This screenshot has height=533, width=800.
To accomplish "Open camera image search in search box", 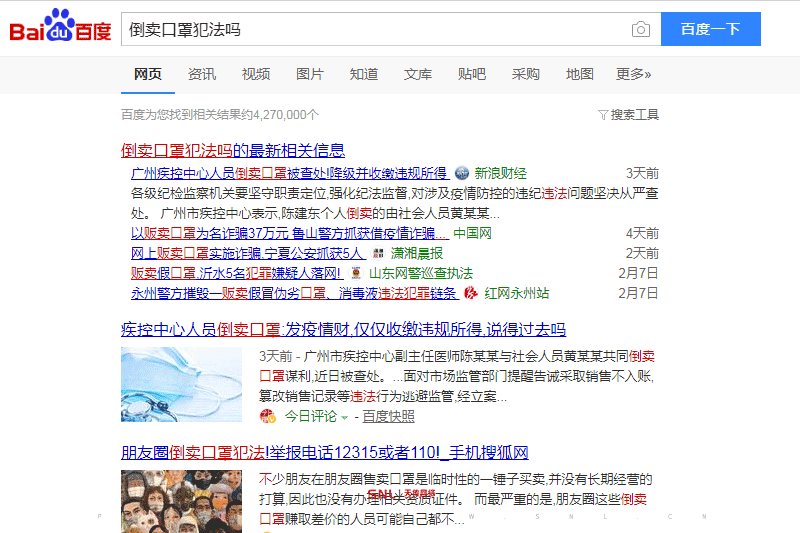I will point(640,30).
